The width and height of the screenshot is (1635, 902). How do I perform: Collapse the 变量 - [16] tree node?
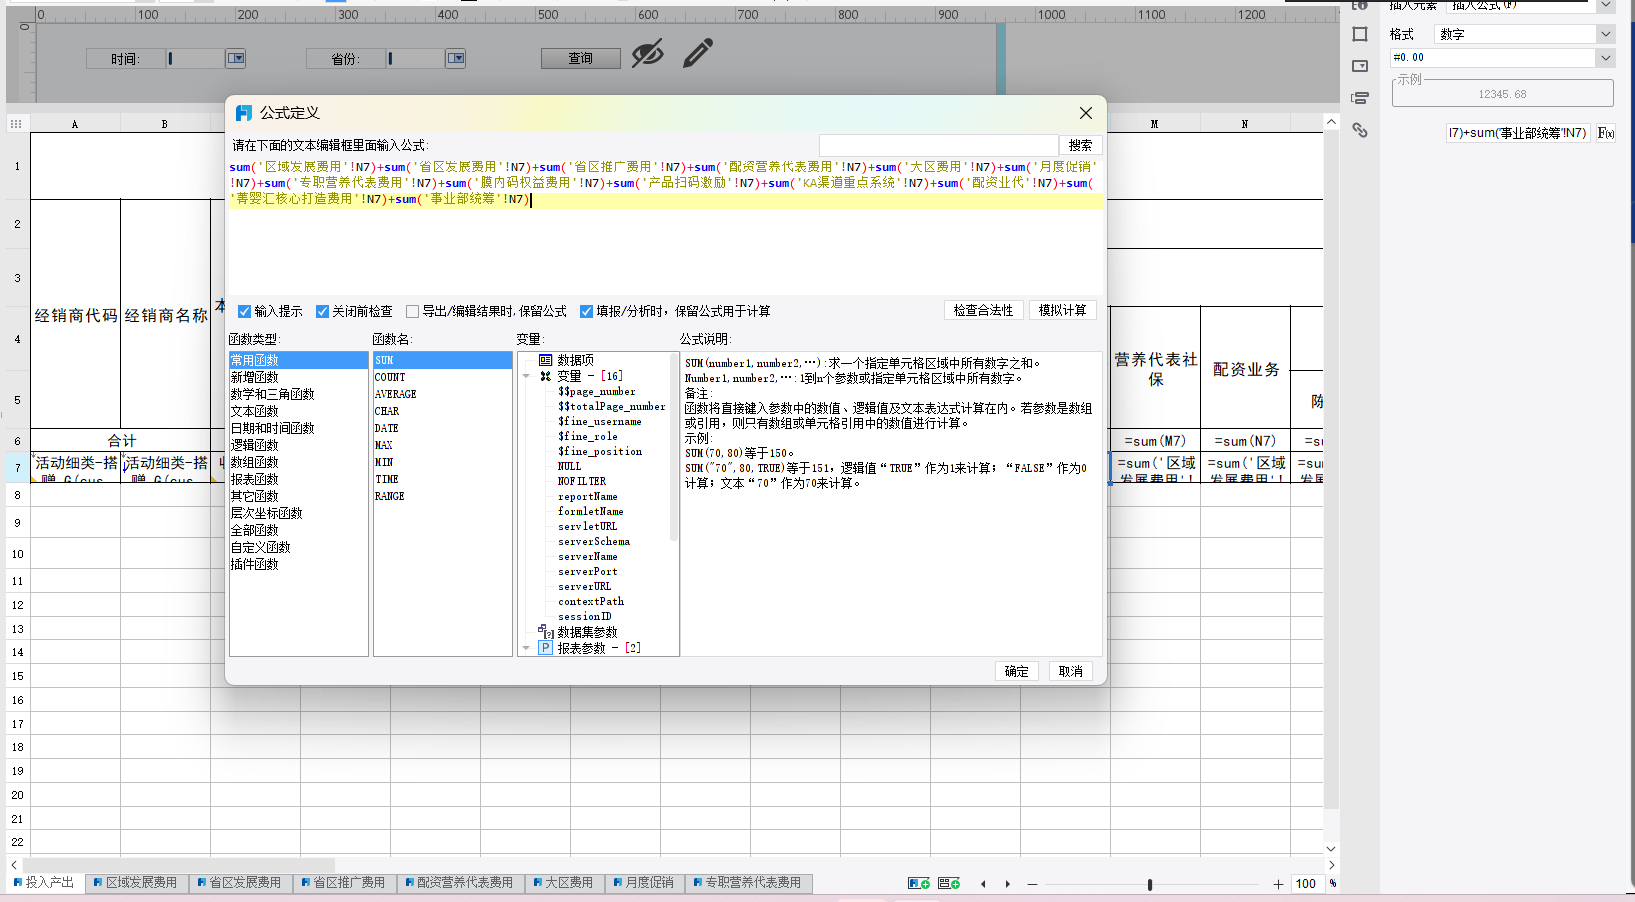coord(526,376)
